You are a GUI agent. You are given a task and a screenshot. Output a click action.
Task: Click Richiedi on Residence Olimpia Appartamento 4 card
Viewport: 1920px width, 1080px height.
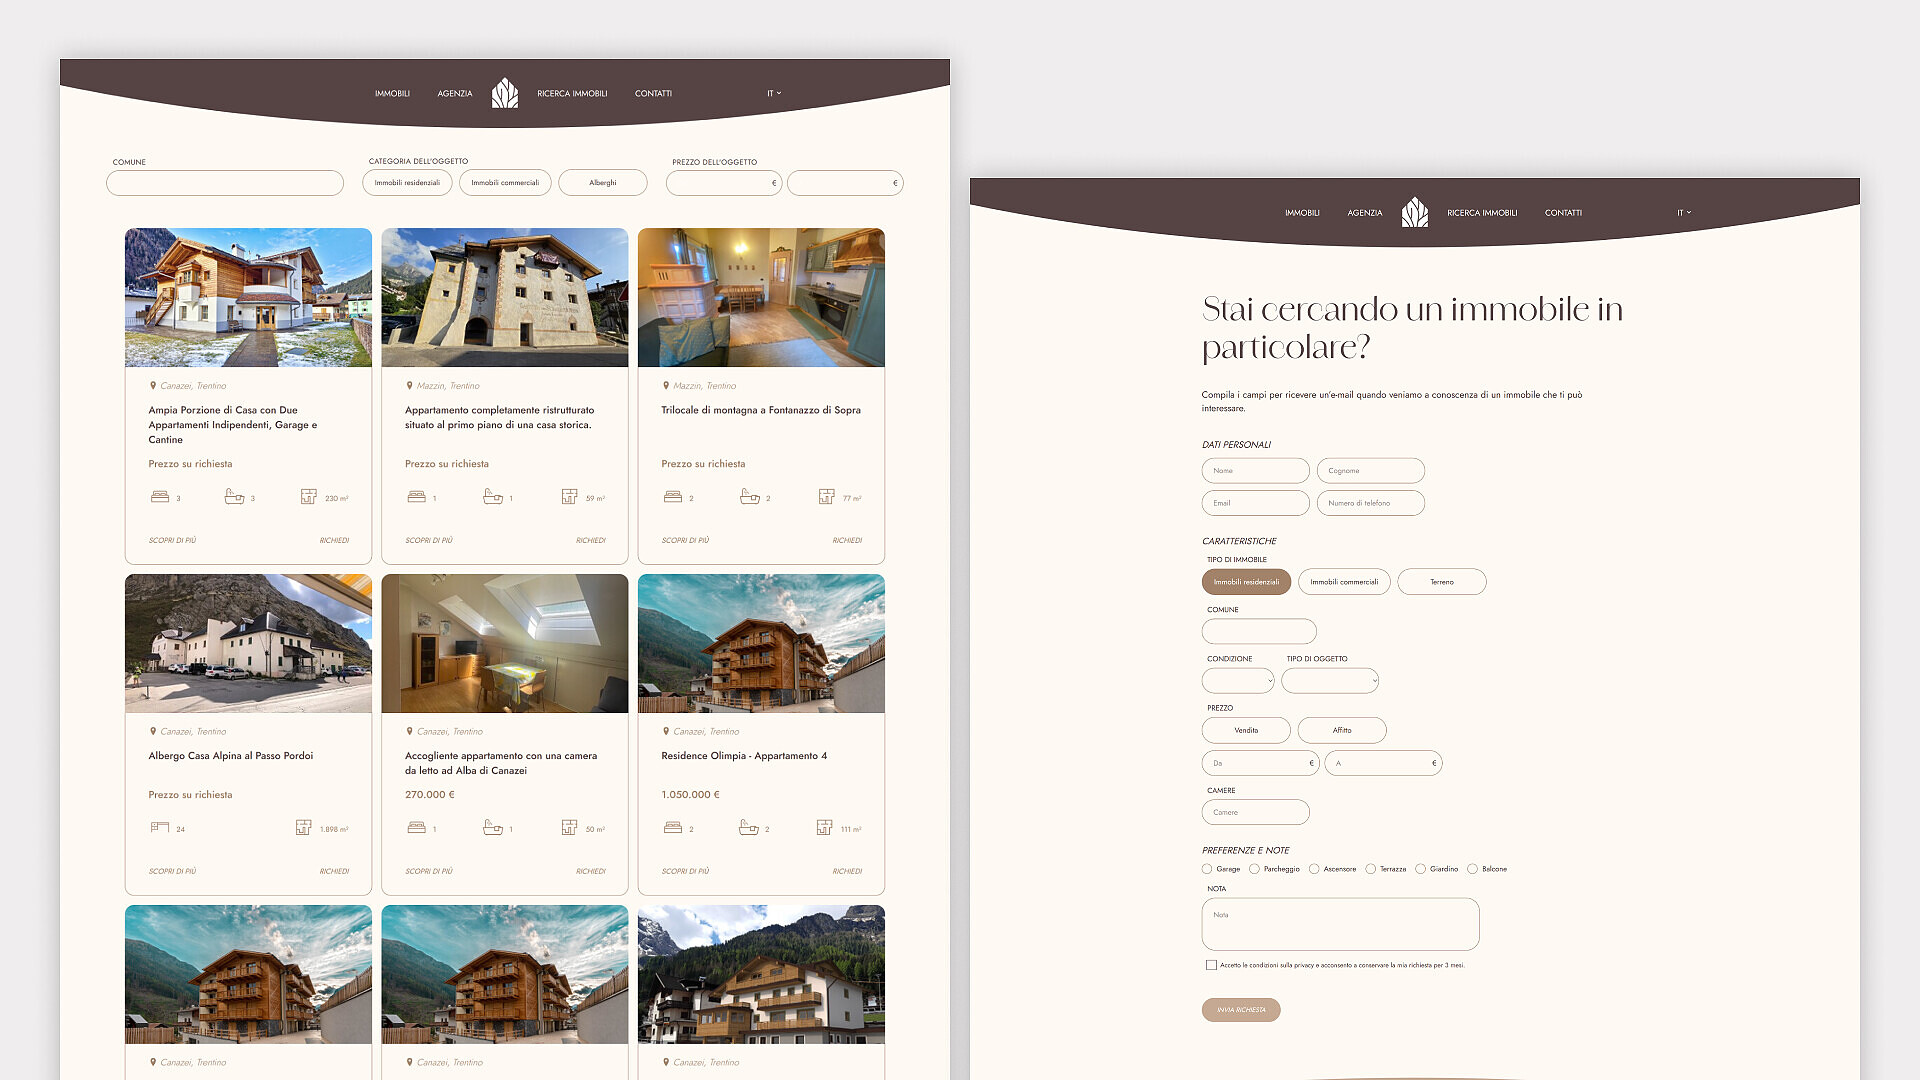(x=847, y=871)
